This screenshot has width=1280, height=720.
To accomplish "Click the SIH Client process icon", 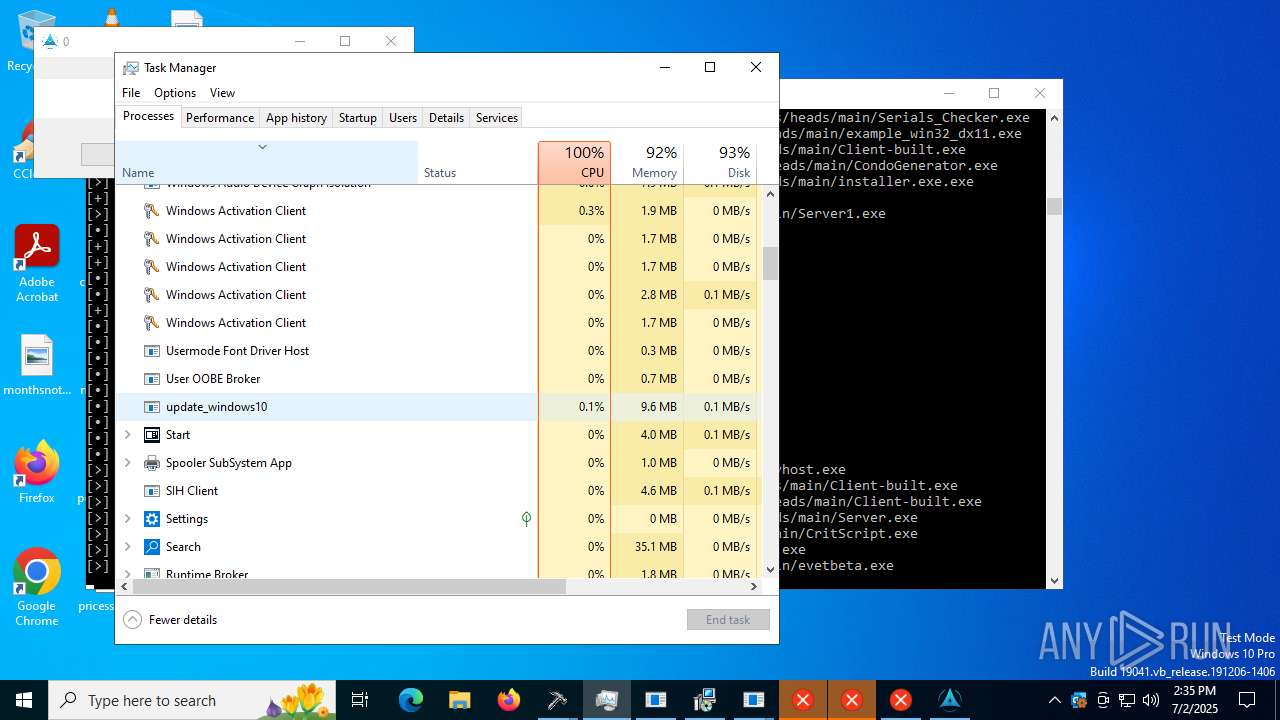I will click(x=152, y=491).
